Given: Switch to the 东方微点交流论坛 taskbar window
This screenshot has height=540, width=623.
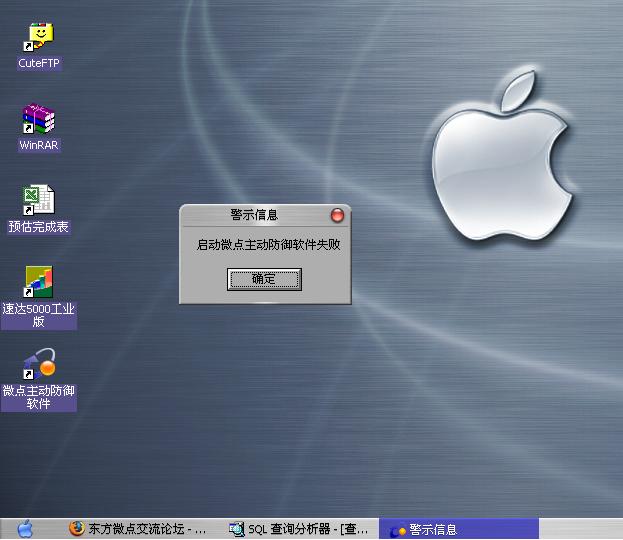Looking at the screenshot, I should [x=145, y=529].
